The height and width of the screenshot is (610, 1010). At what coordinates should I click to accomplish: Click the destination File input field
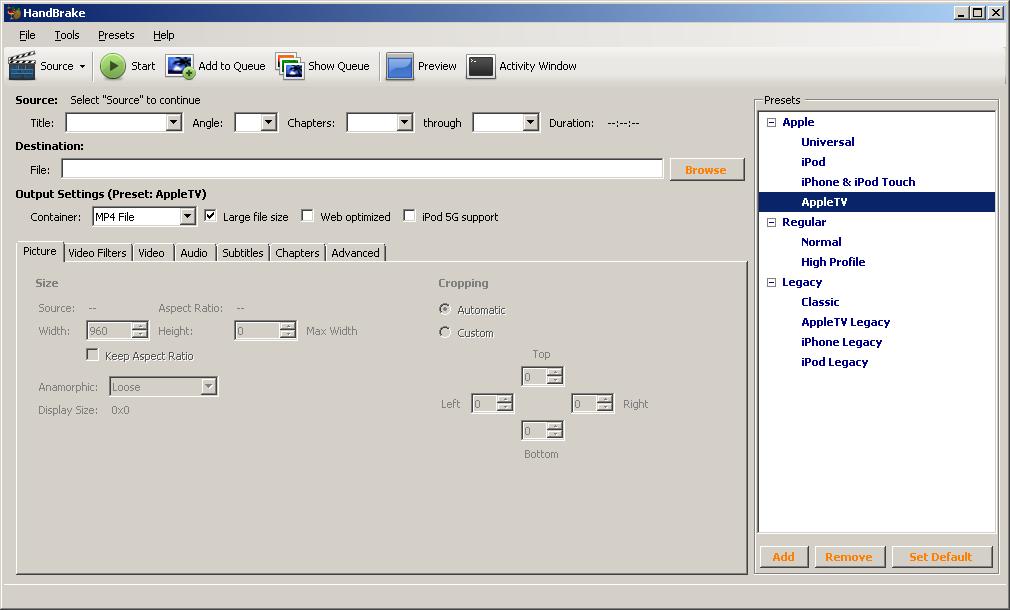coord(362,169)
